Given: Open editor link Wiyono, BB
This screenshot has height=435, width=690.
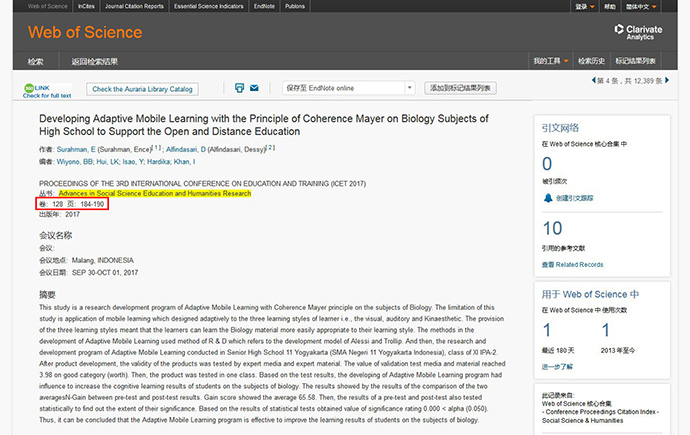Looking at the screenshot, I should pyautogui.click(x=74, y=162).
